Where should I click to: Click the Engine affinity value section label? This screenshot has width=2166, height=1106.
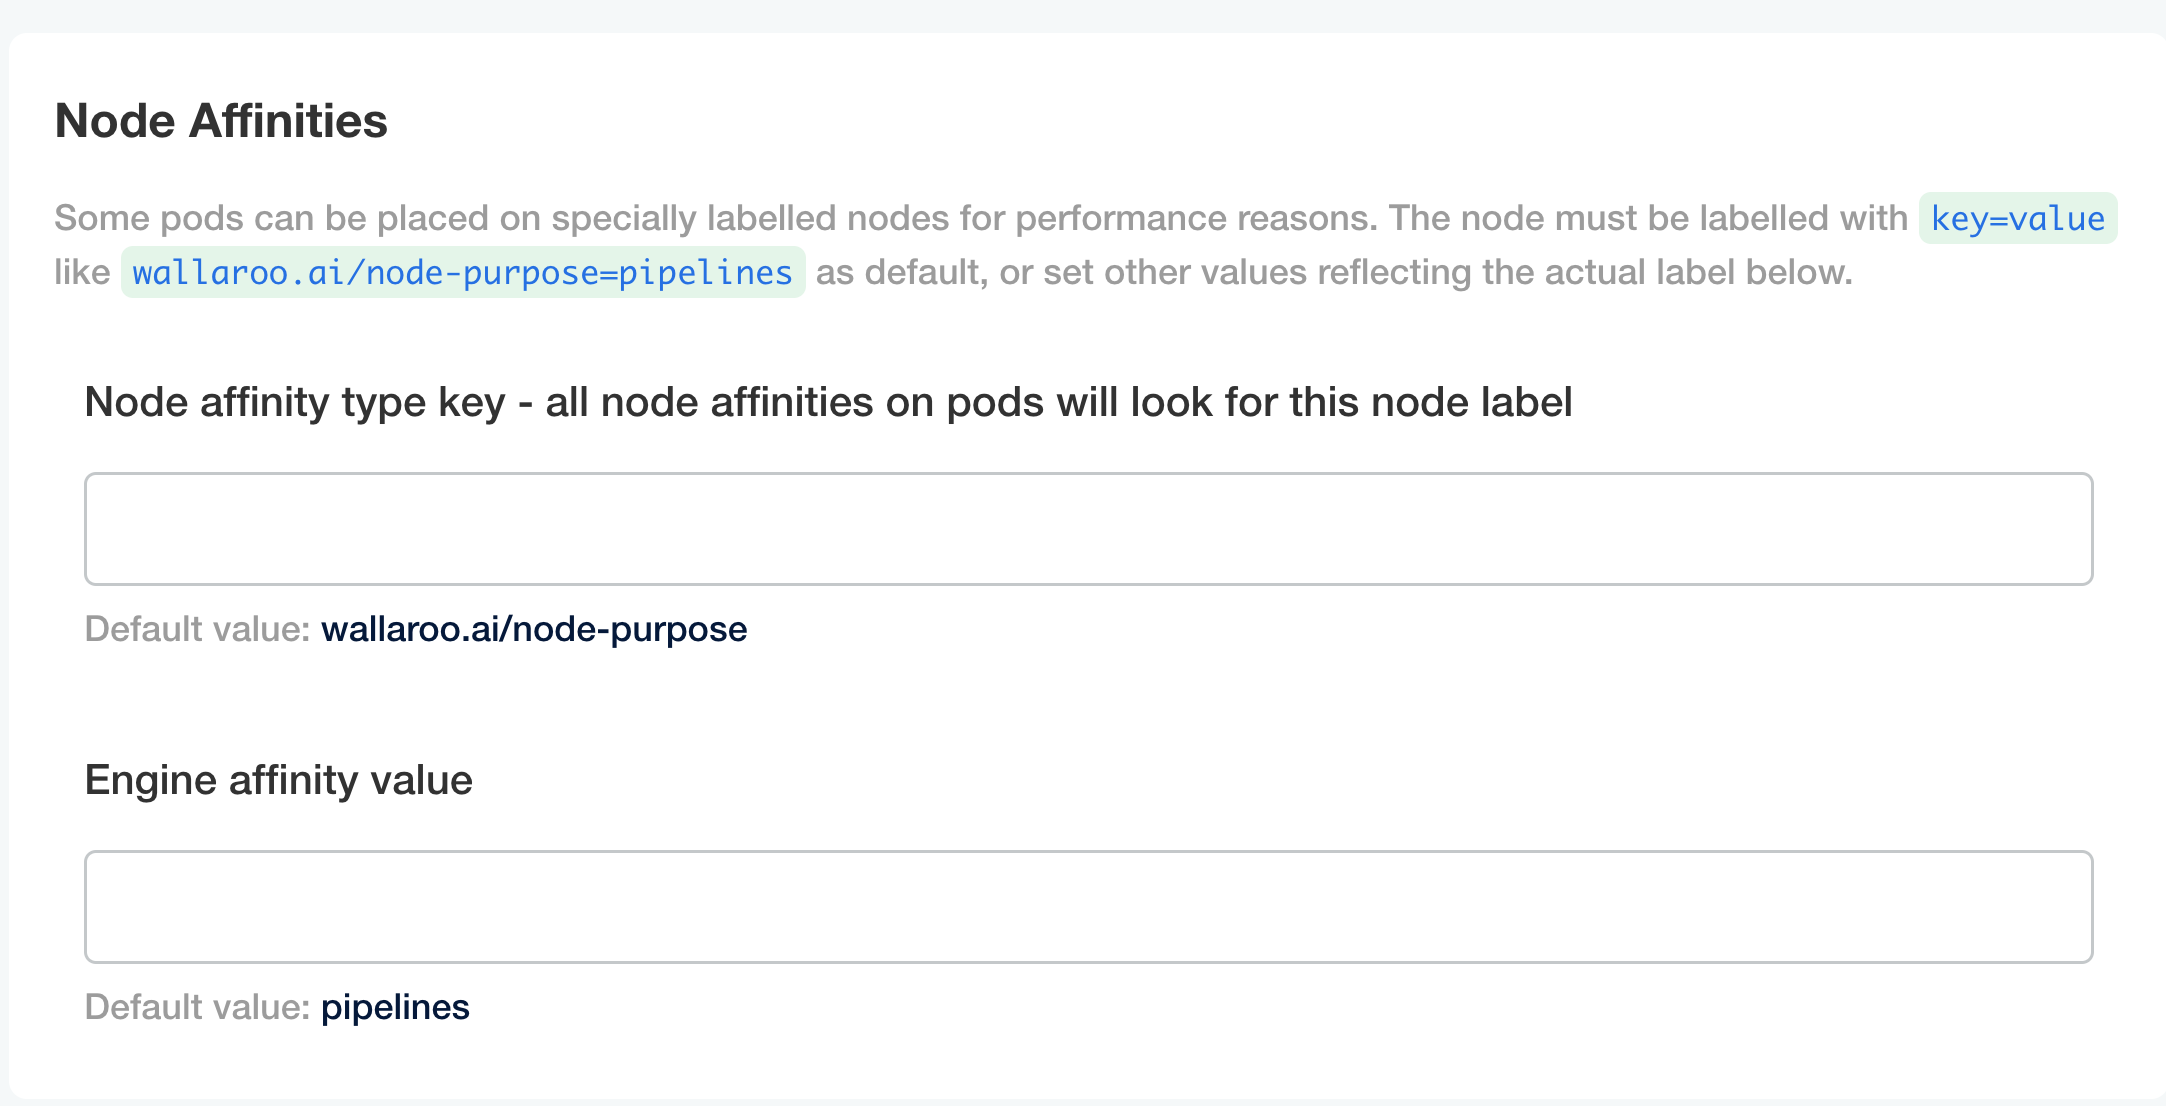[x=280, y=780]
